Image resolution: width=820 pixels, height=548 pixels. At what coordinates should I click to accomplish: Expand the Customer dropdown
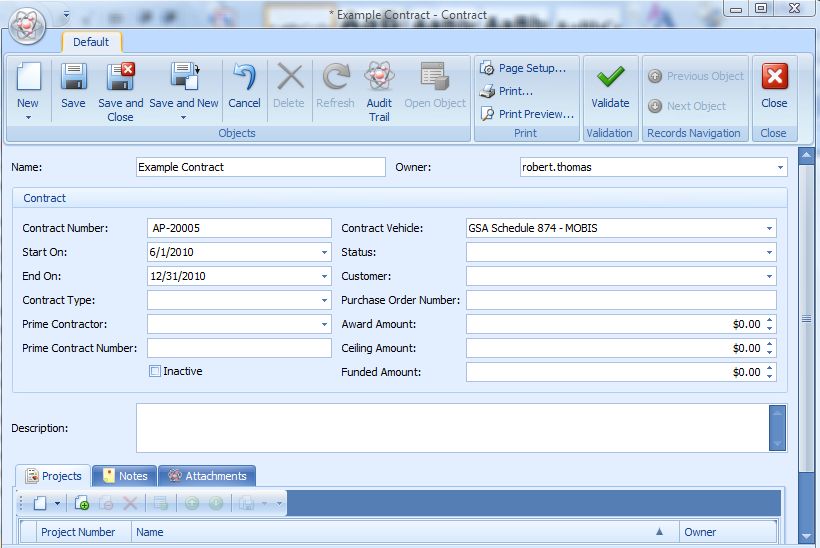pyautogui.click(x=769, y=277)
